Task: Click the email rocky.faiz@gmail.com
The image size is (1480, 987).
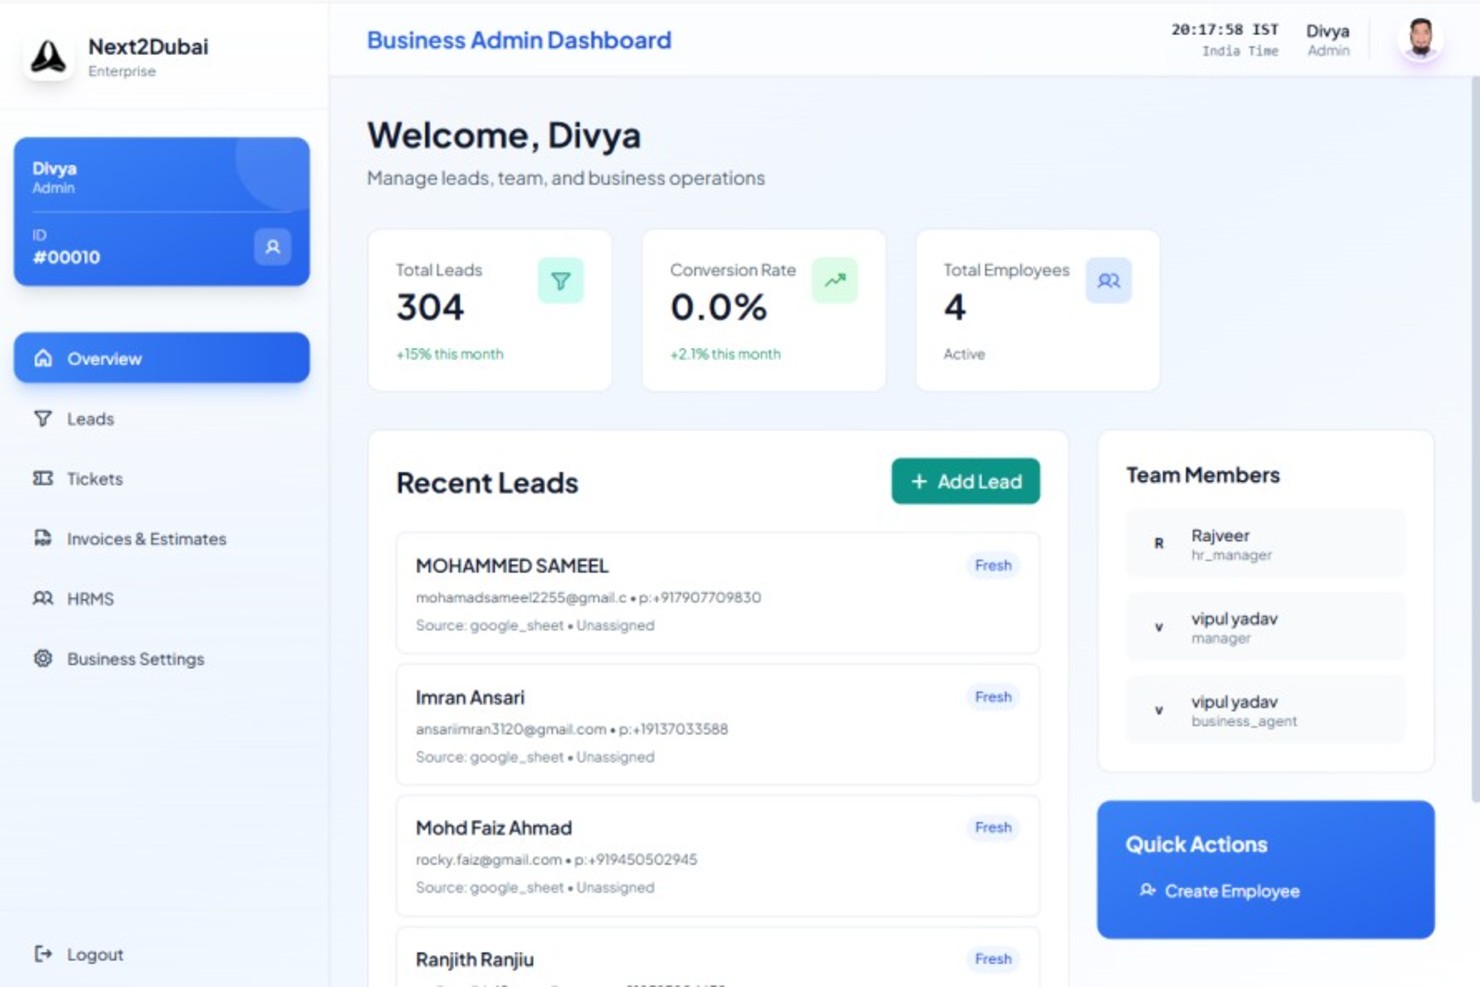Action: [x=489, y=859]
